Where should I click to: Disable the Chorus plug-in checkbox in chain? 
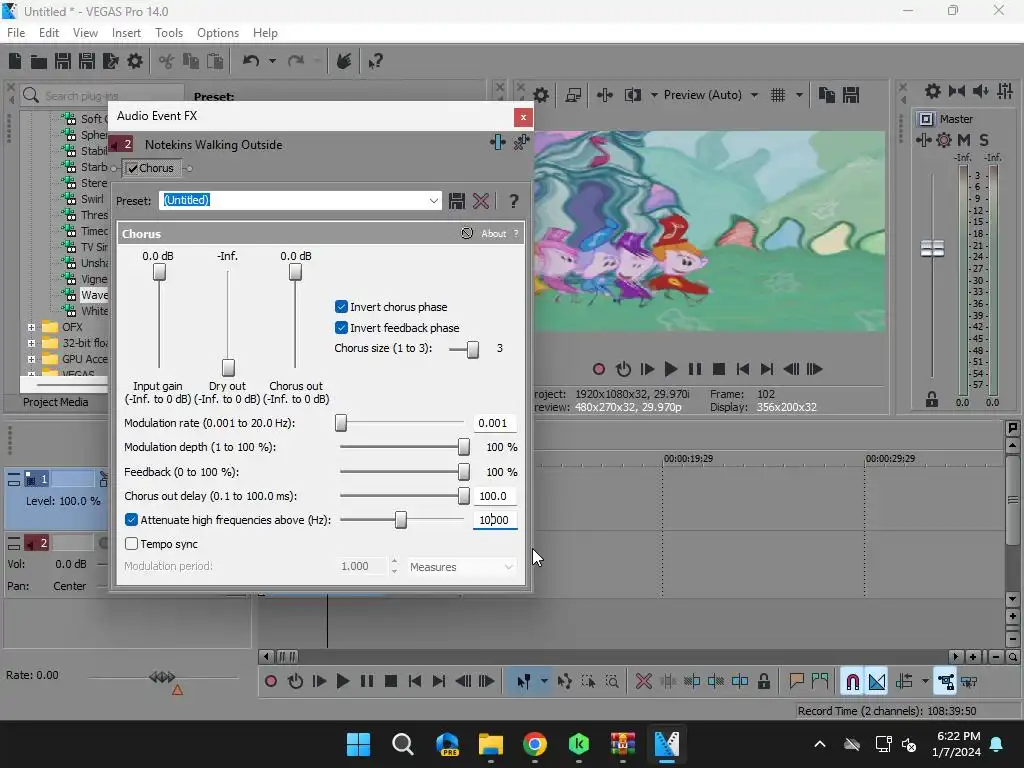coord(133,168)
